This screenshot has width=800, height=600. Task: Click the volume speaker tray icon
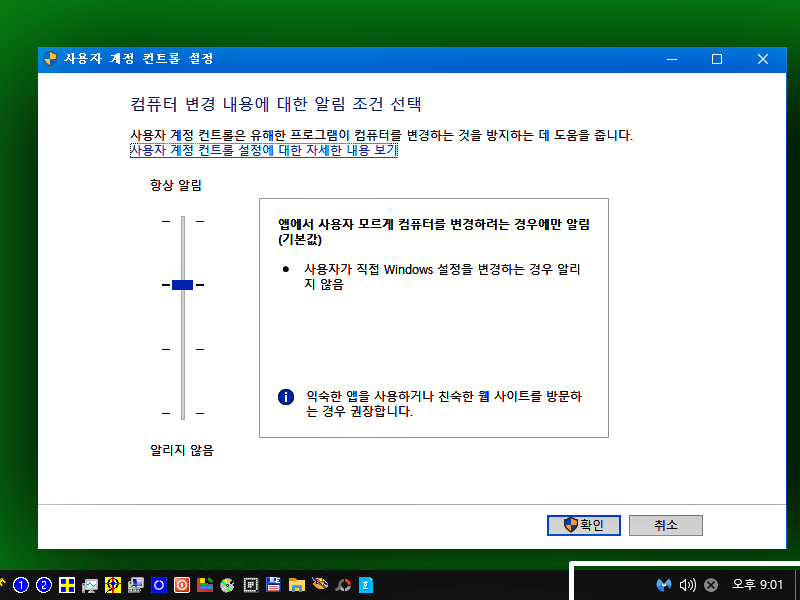[687, 585]
